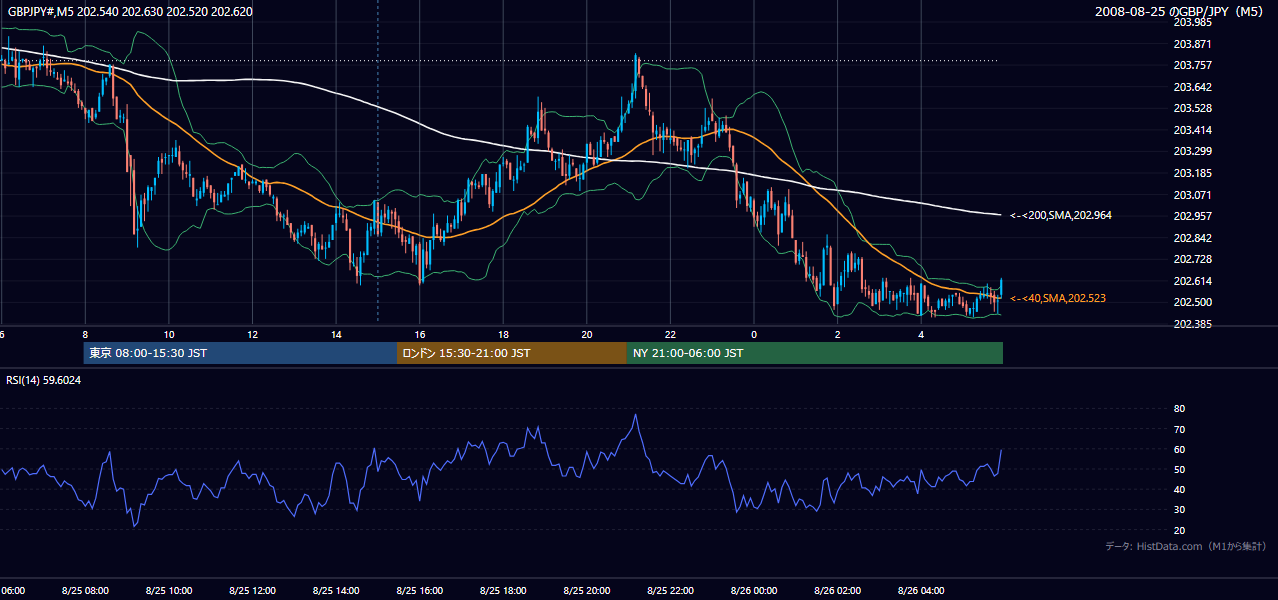Click RSI axis level 80
Image resolution: width=1278 pixels, height=600 pixels.
(1179, 409)
